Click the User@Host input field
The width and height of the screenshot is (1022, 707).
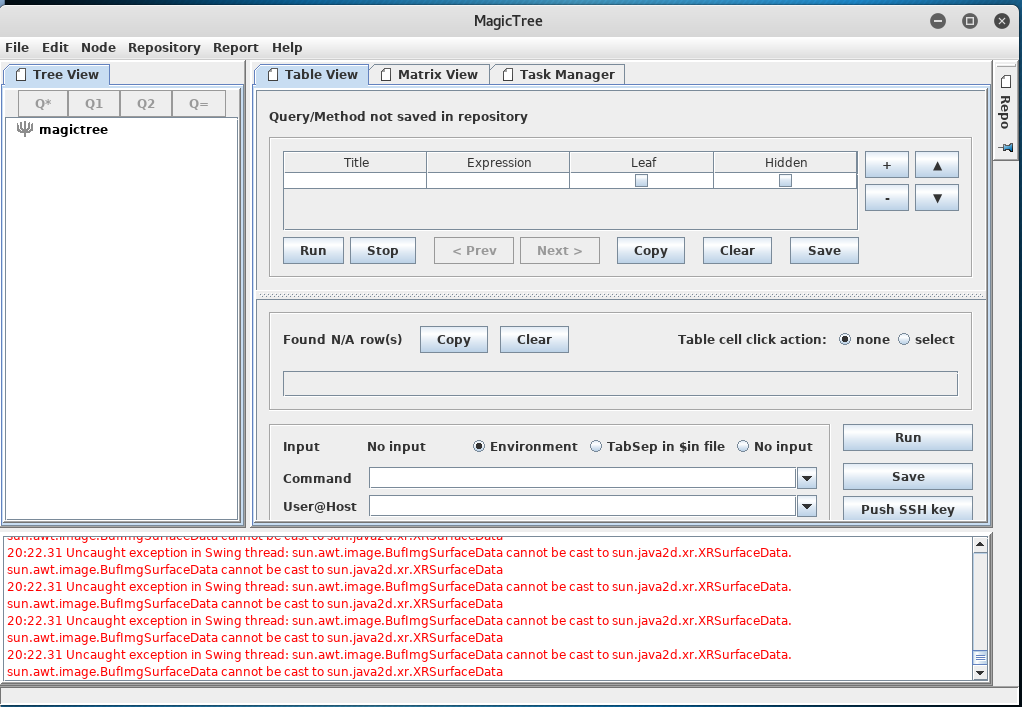click(583, 506)
